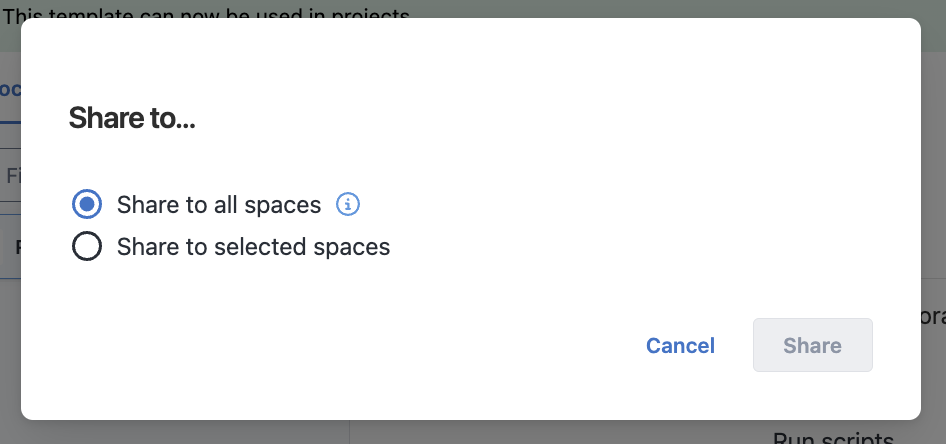Click the Share to... dialog heading
Screen dimensions: 946x444
(132, 118)
